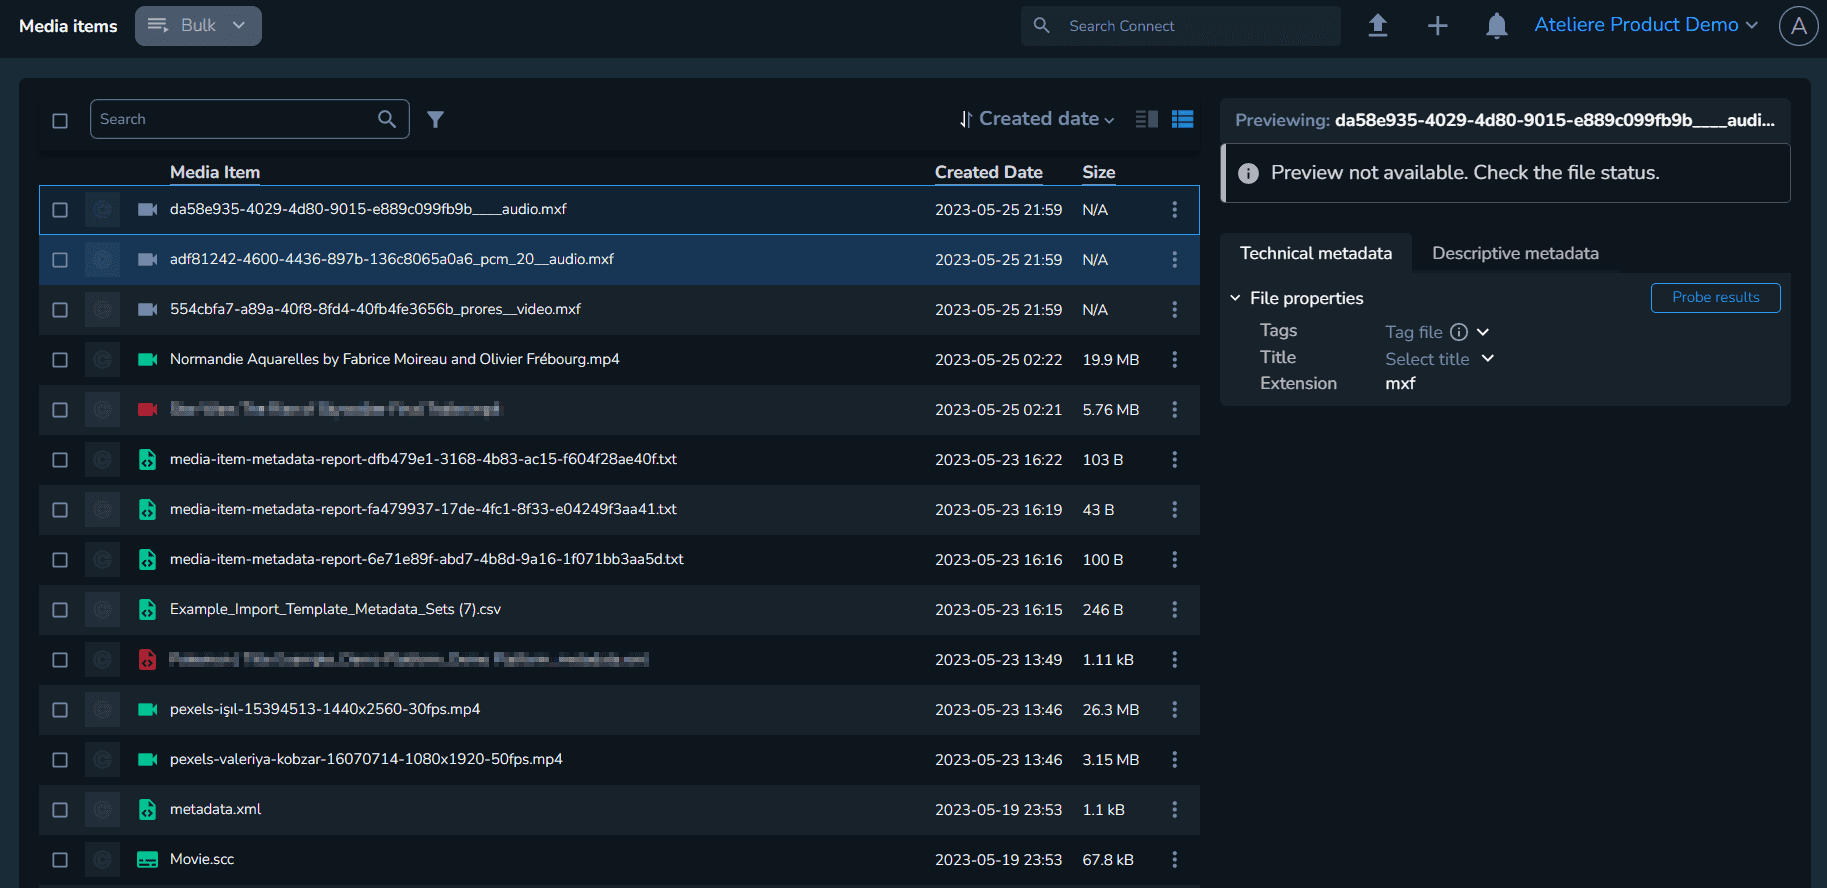Open row menu for Movie.scc
This screenshot has height=888, width=1827.
point(1174,859)
